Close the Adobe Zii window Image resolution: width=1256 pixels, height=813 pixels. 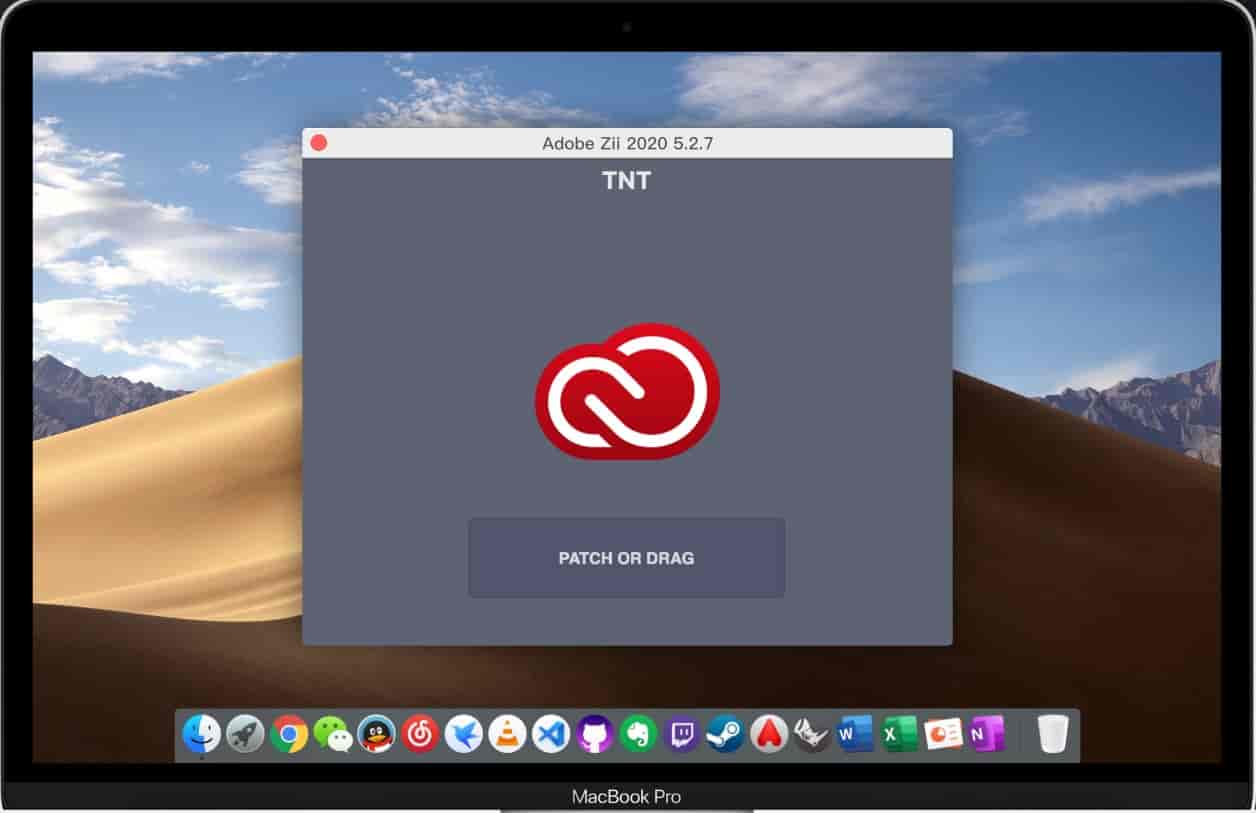tap(319, 143)
